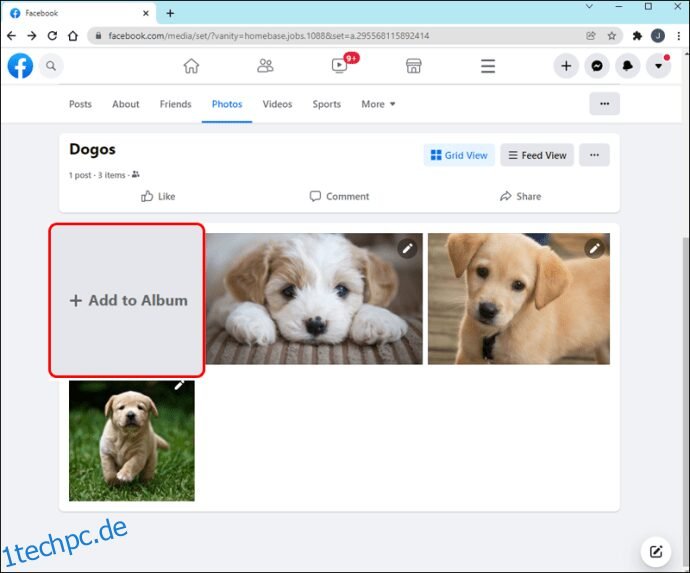Click the address bar URL
Screen dimensions: 690x573
click(268, 36)
